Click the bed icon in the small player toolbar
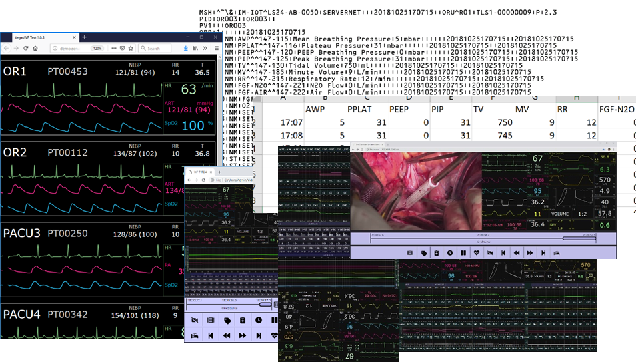This screenshot has height=362, width=636. click(x=195, y=335)
